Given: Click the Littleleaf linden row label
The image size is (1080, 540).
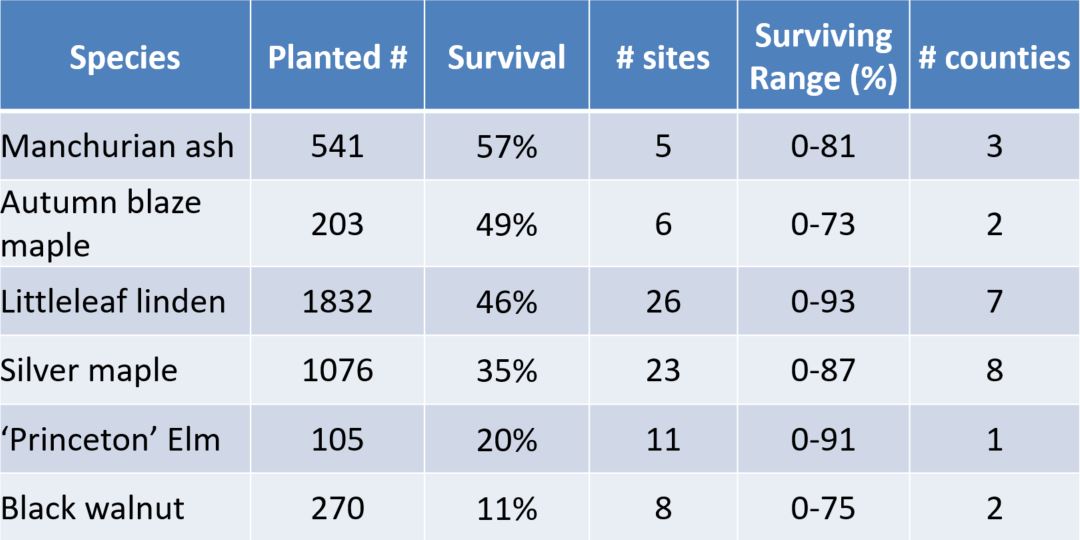Looking at the screenshot, I should point(113,301).
